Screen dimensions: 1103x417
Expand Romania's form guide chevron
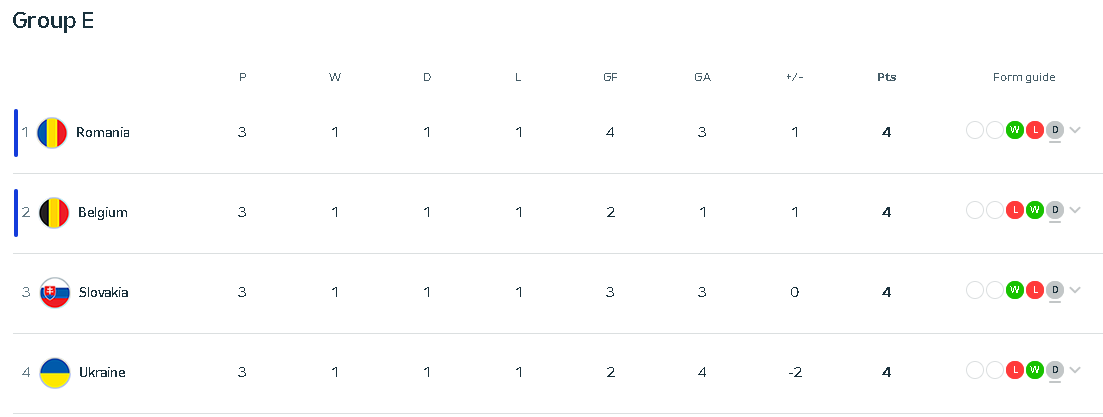coord(1075,130)
